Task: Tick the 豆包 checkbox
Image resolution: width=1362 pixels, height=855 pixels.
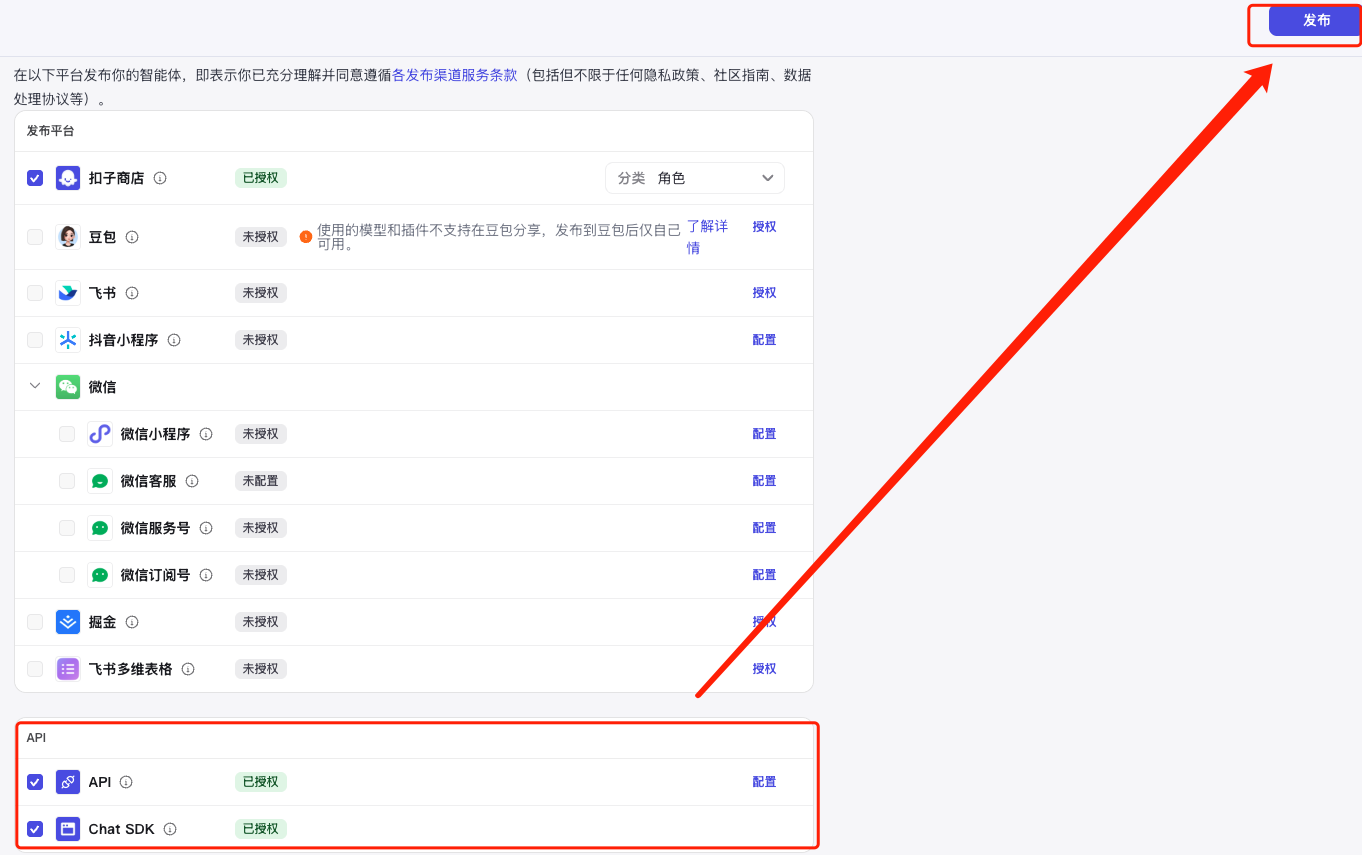Action: click(35, 237)
